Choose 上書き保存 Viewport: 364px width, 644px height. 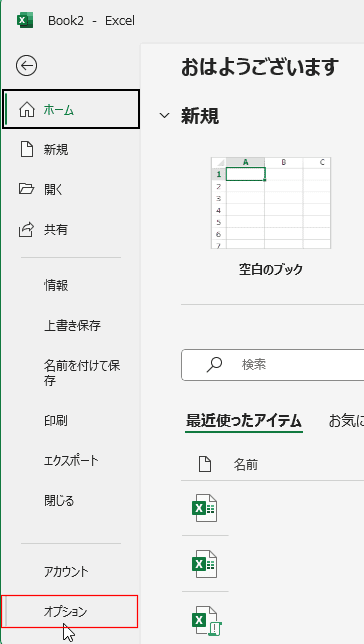tap(71, 326)
